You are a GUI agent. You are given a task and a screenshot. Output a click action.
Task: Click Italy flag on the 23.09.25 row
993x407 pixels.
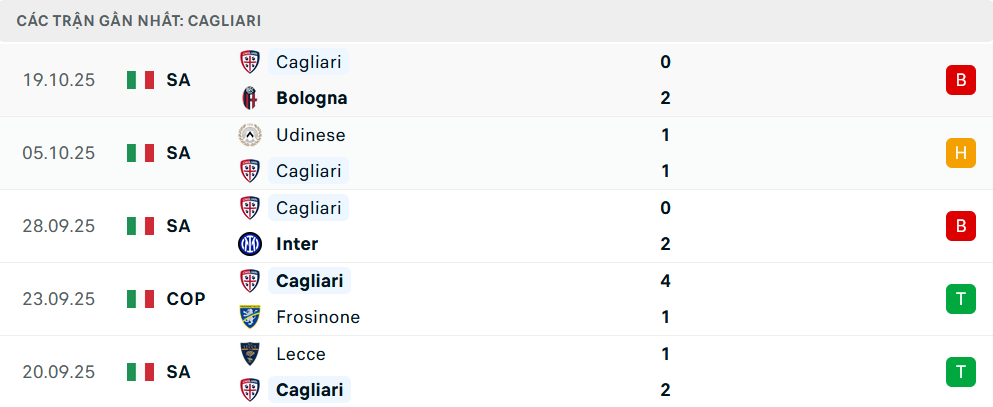click(140, 299)
